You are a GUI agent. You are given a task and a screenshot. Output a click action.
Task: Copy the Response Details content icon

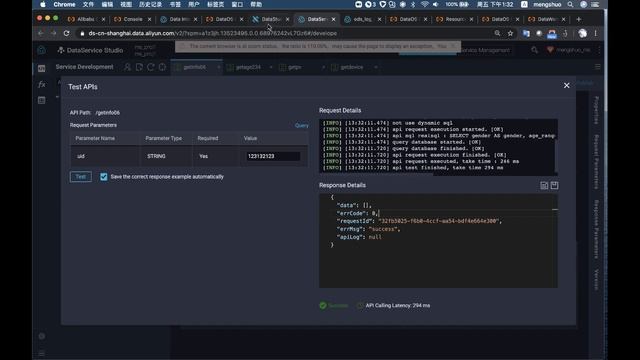(x=544, y=185)
